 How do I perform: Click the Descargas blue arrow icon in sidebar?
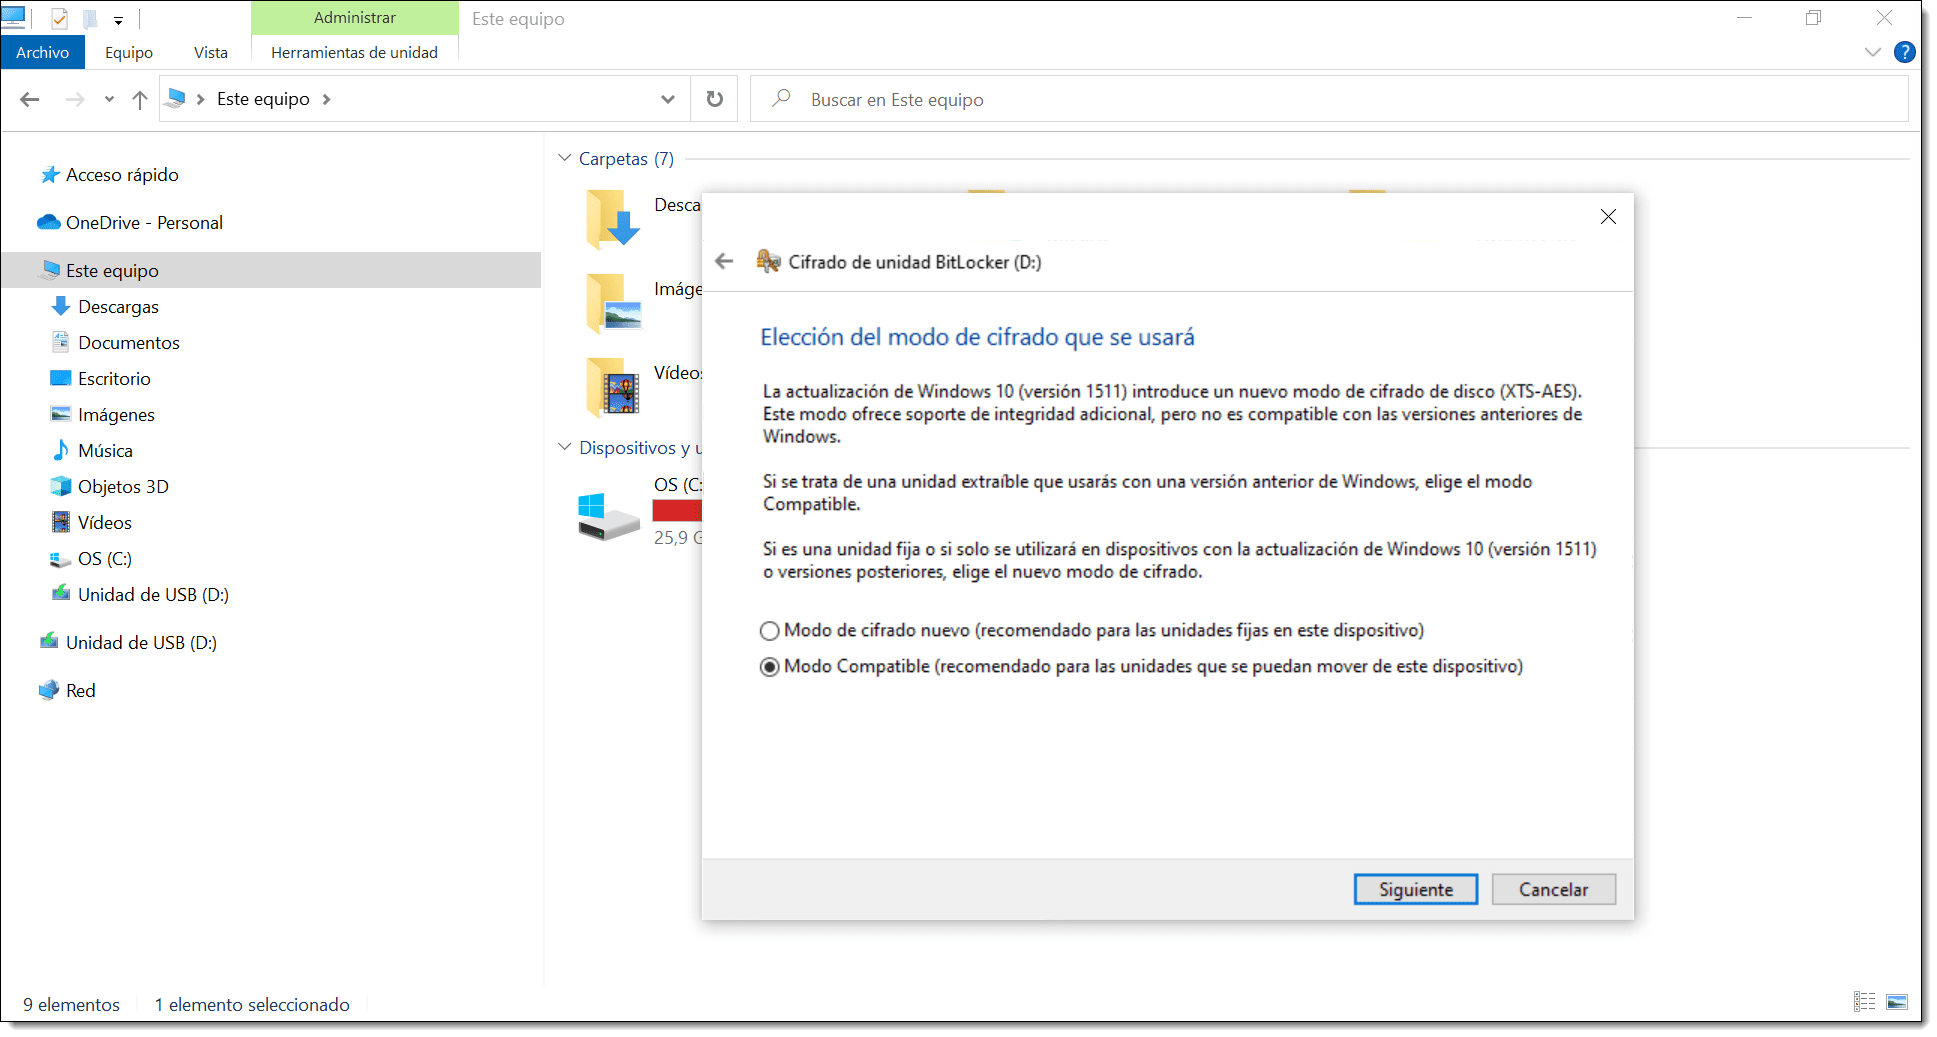point(60,306)
